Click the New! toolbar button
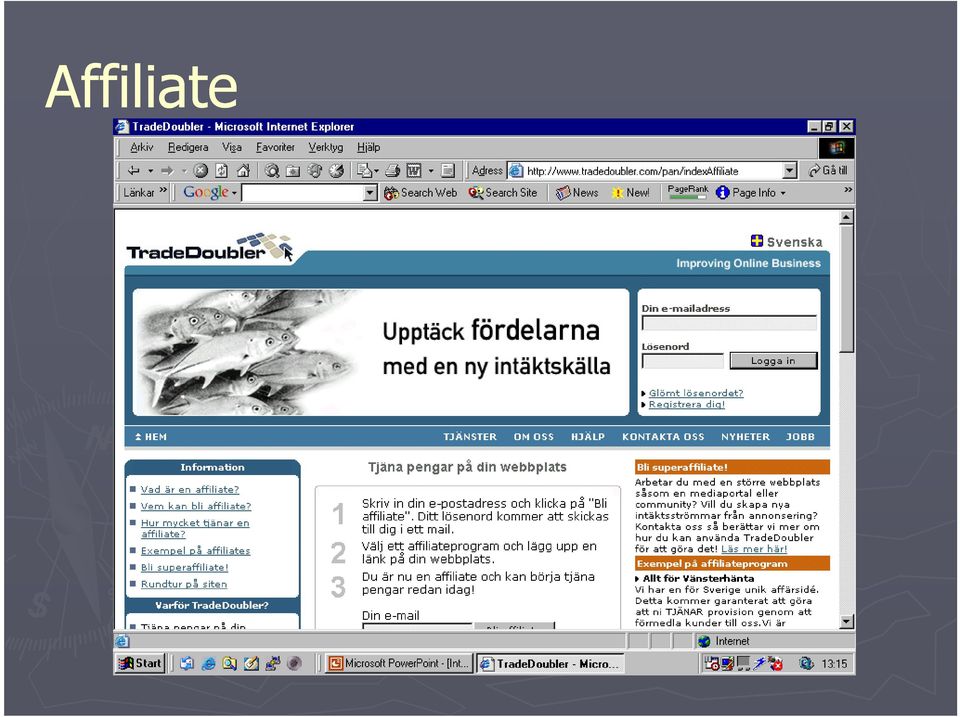 pos(631,193)
